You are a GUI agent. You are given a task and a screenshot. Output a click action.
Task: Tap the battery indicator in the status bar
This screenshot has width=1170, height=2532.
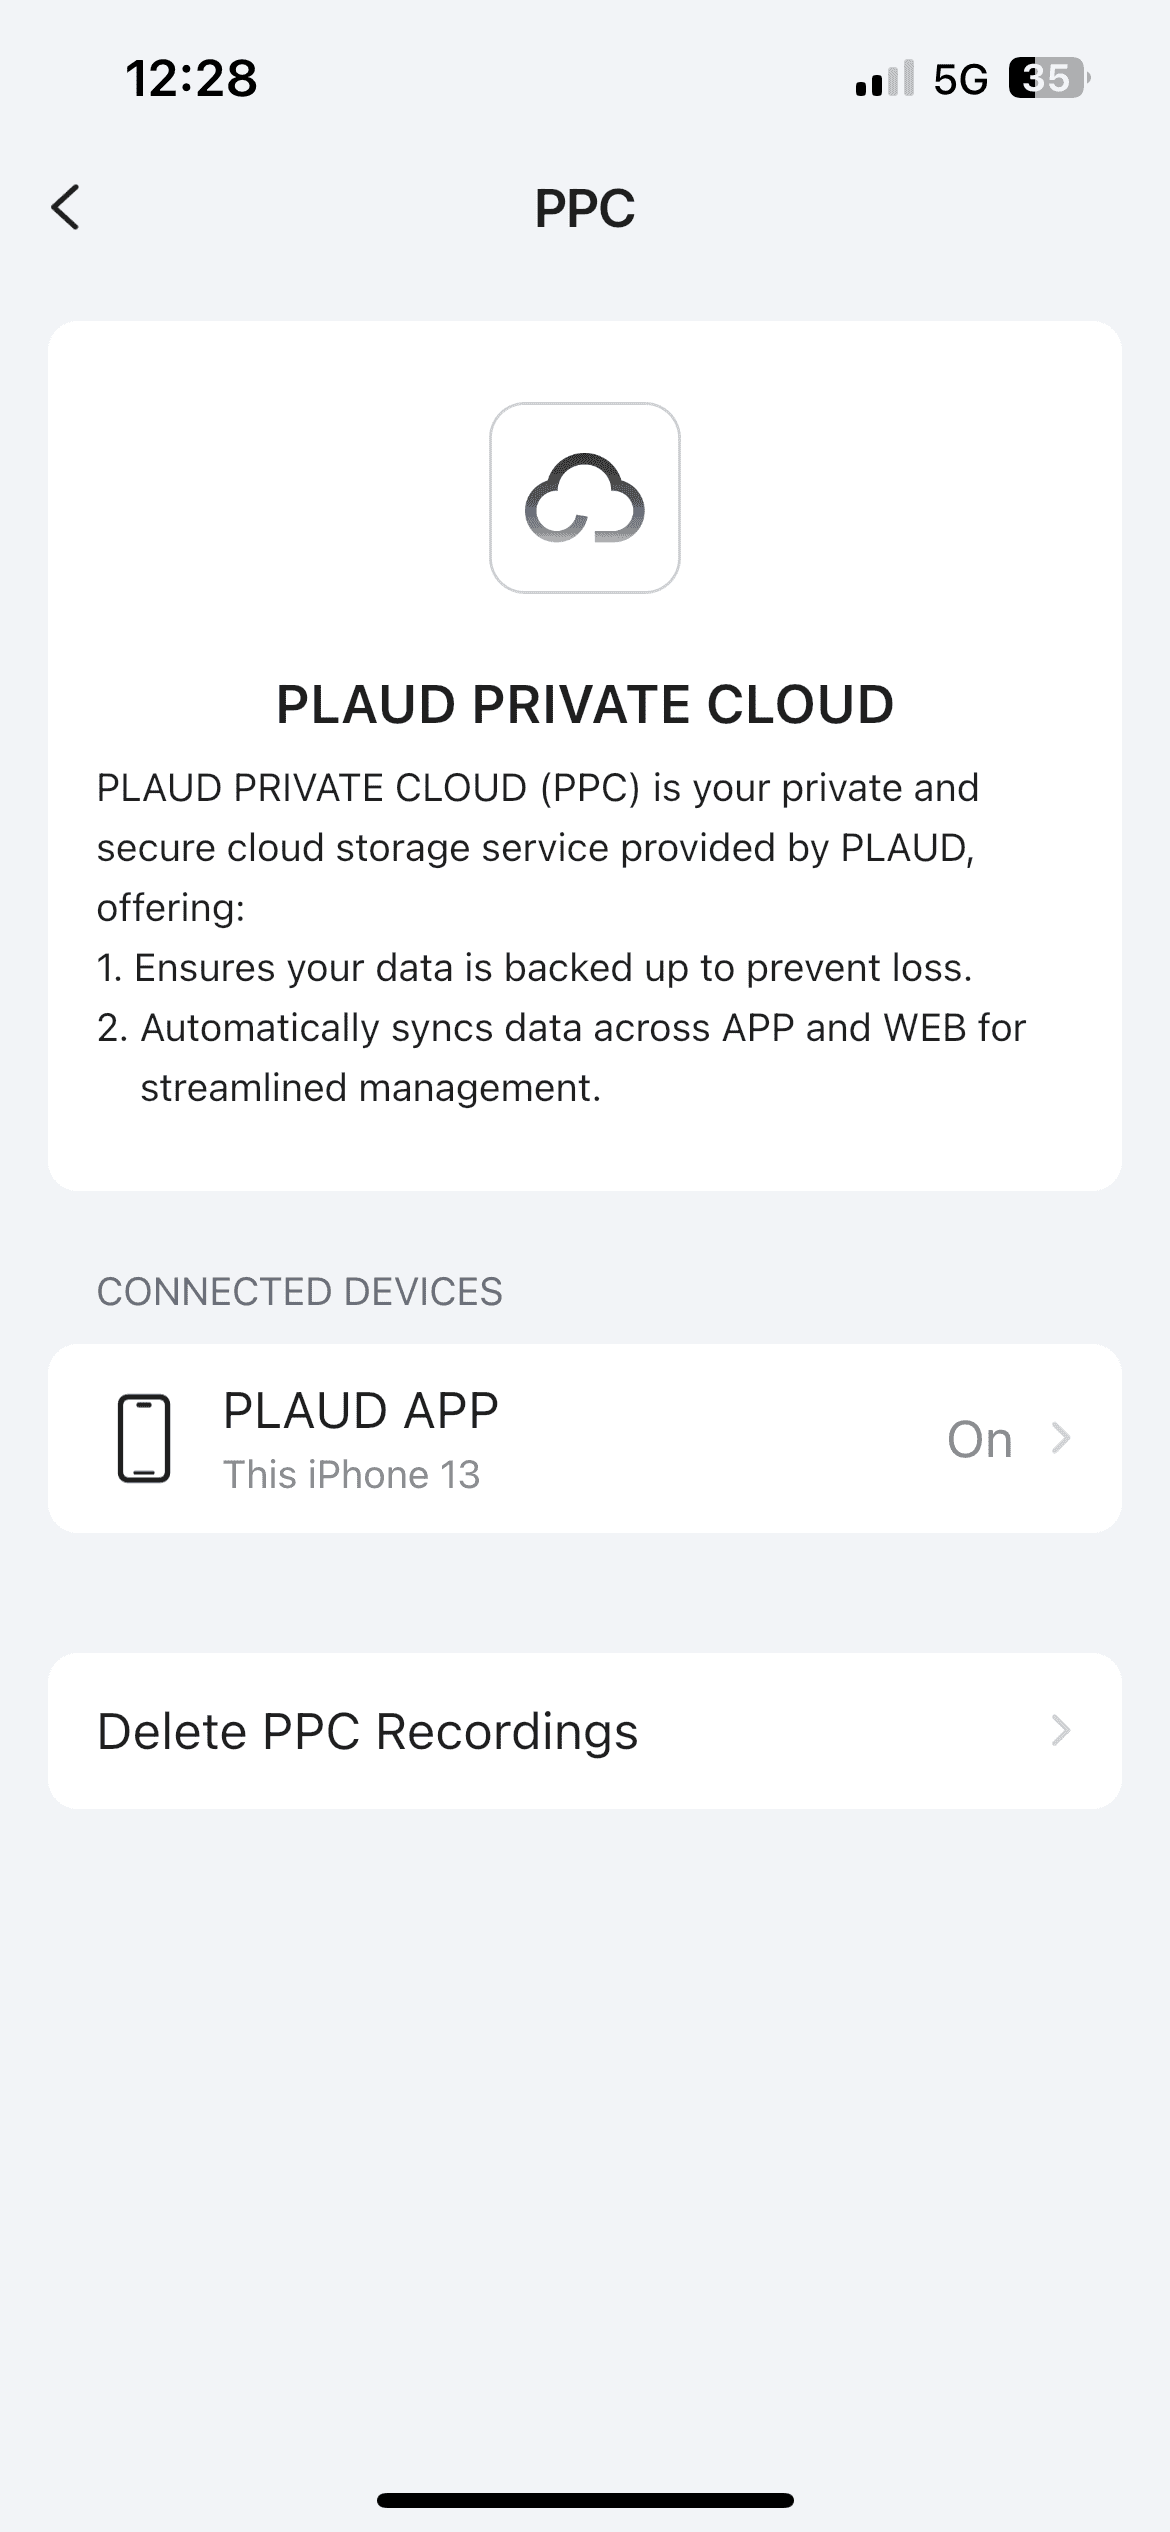coord(1047,78)
